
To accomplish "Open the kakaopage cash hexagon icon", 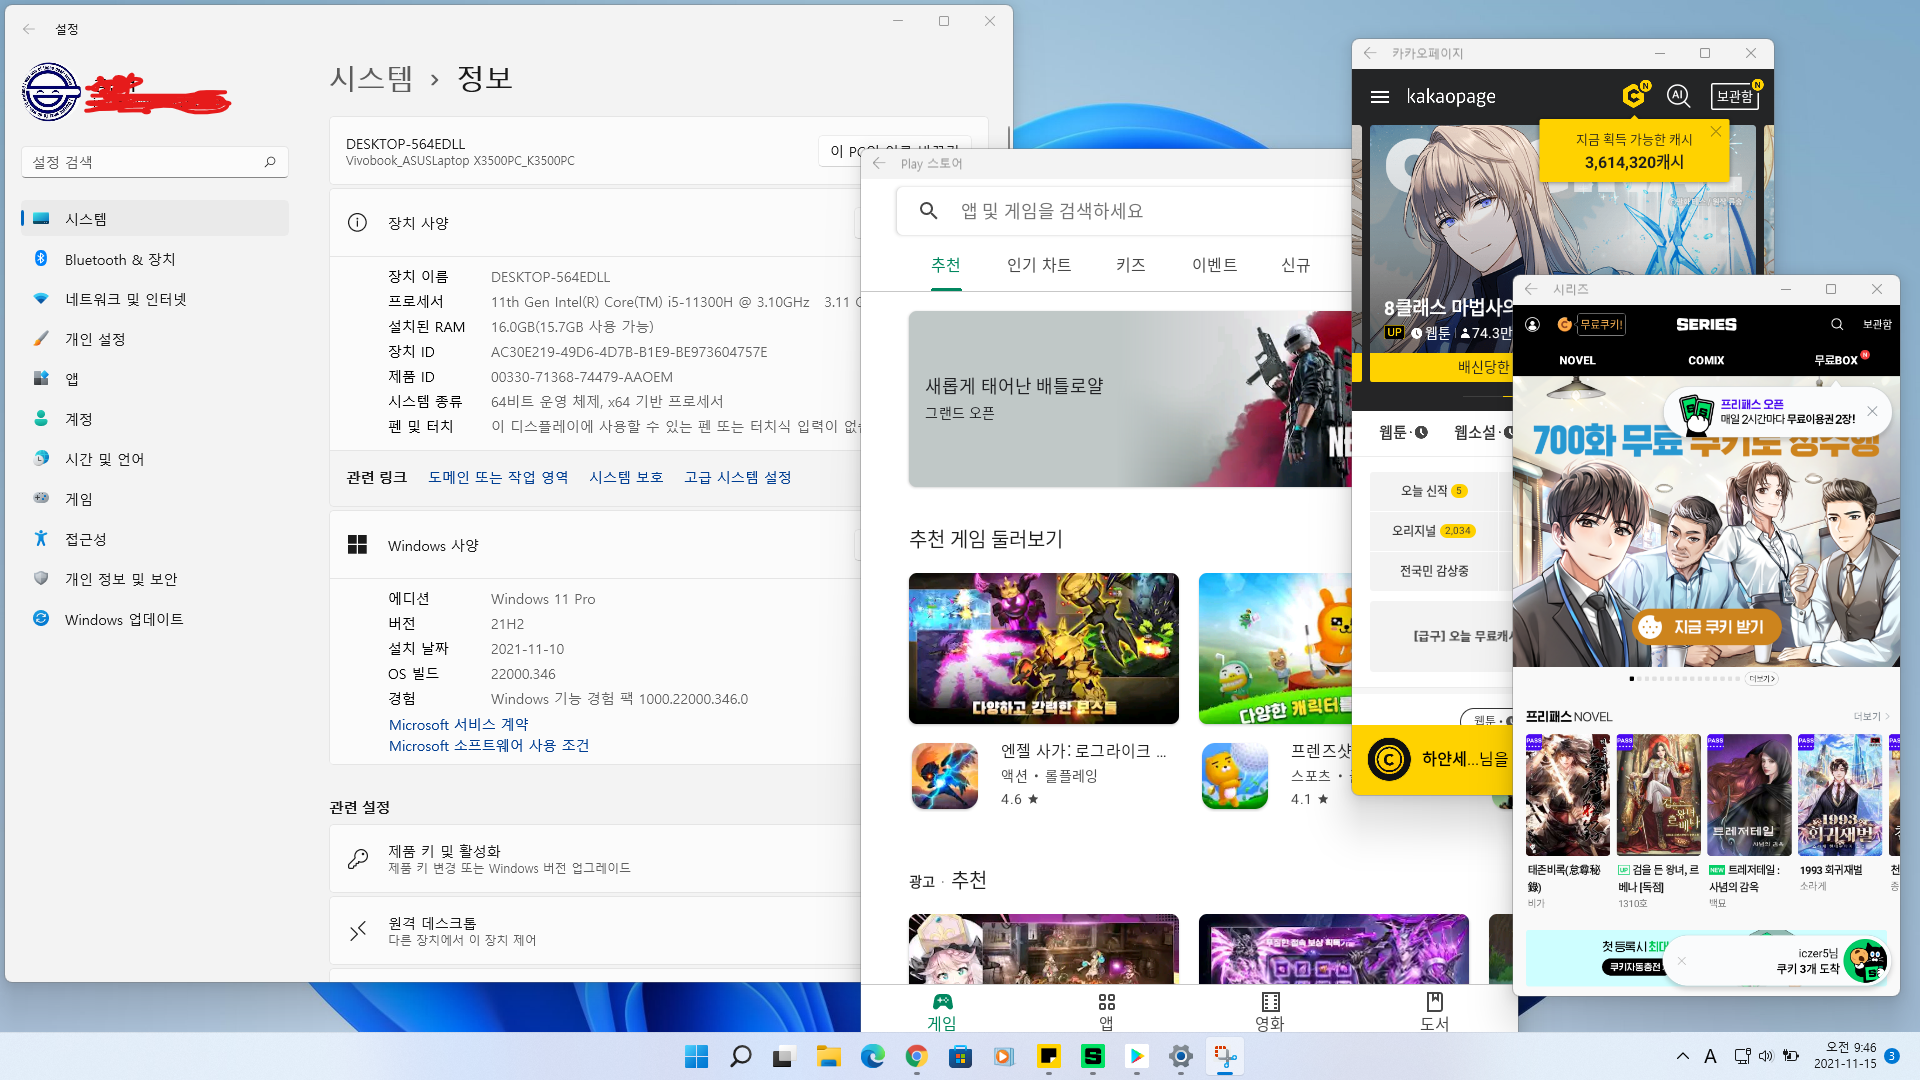I will [1634, 95].
